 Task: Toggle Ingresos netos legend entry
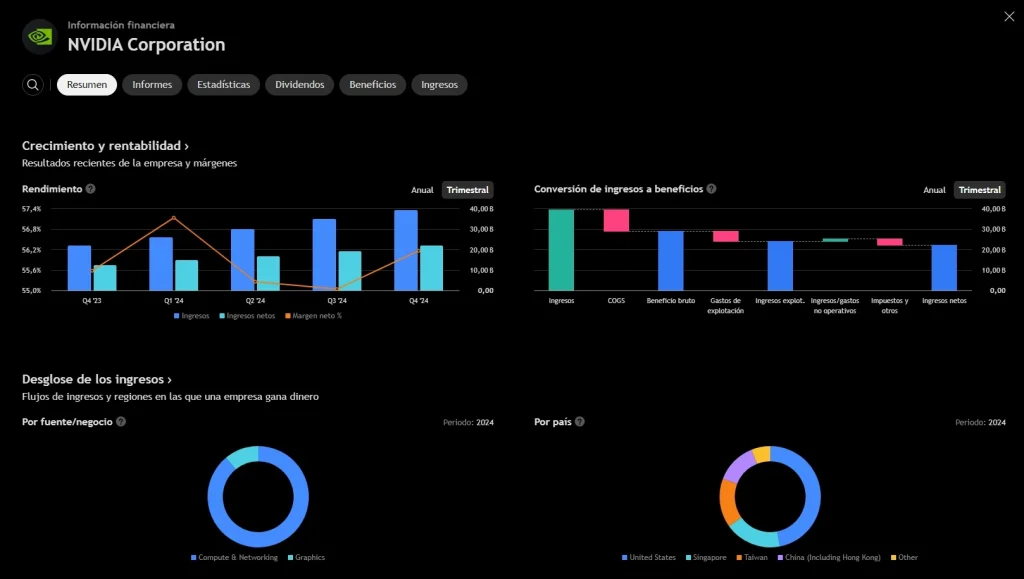247,316
